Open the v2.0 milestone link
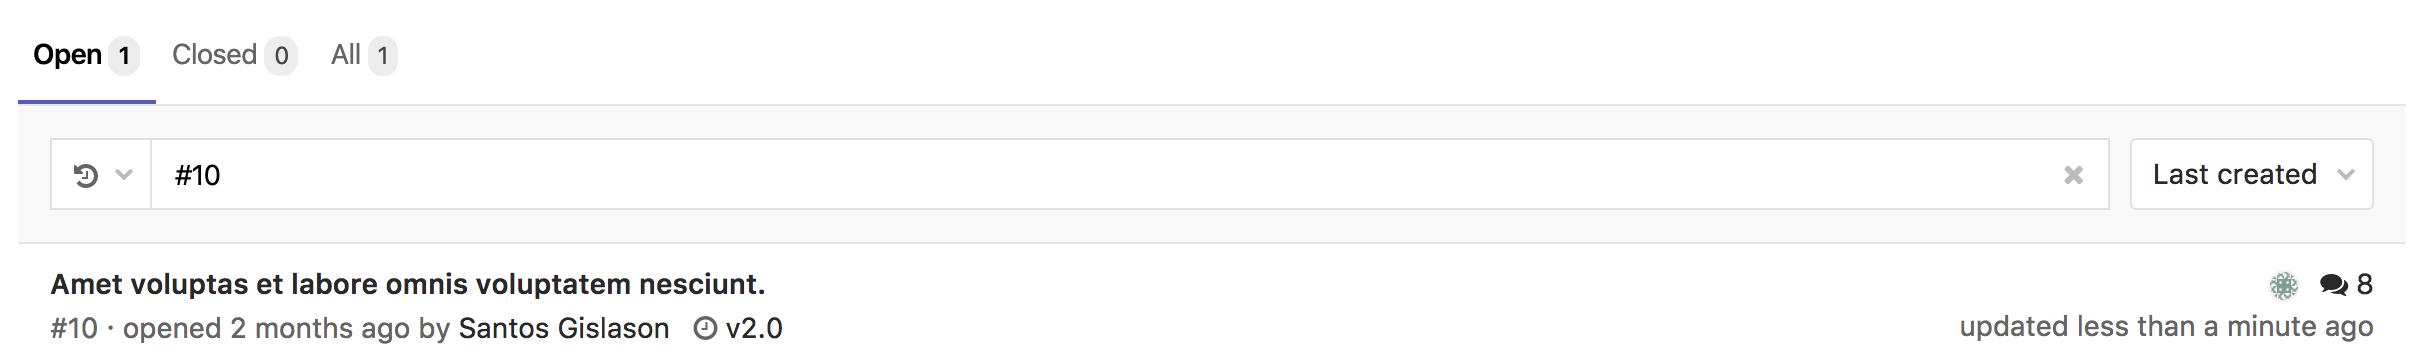Screen dimensions: 2420x362 tap(754, 328)
